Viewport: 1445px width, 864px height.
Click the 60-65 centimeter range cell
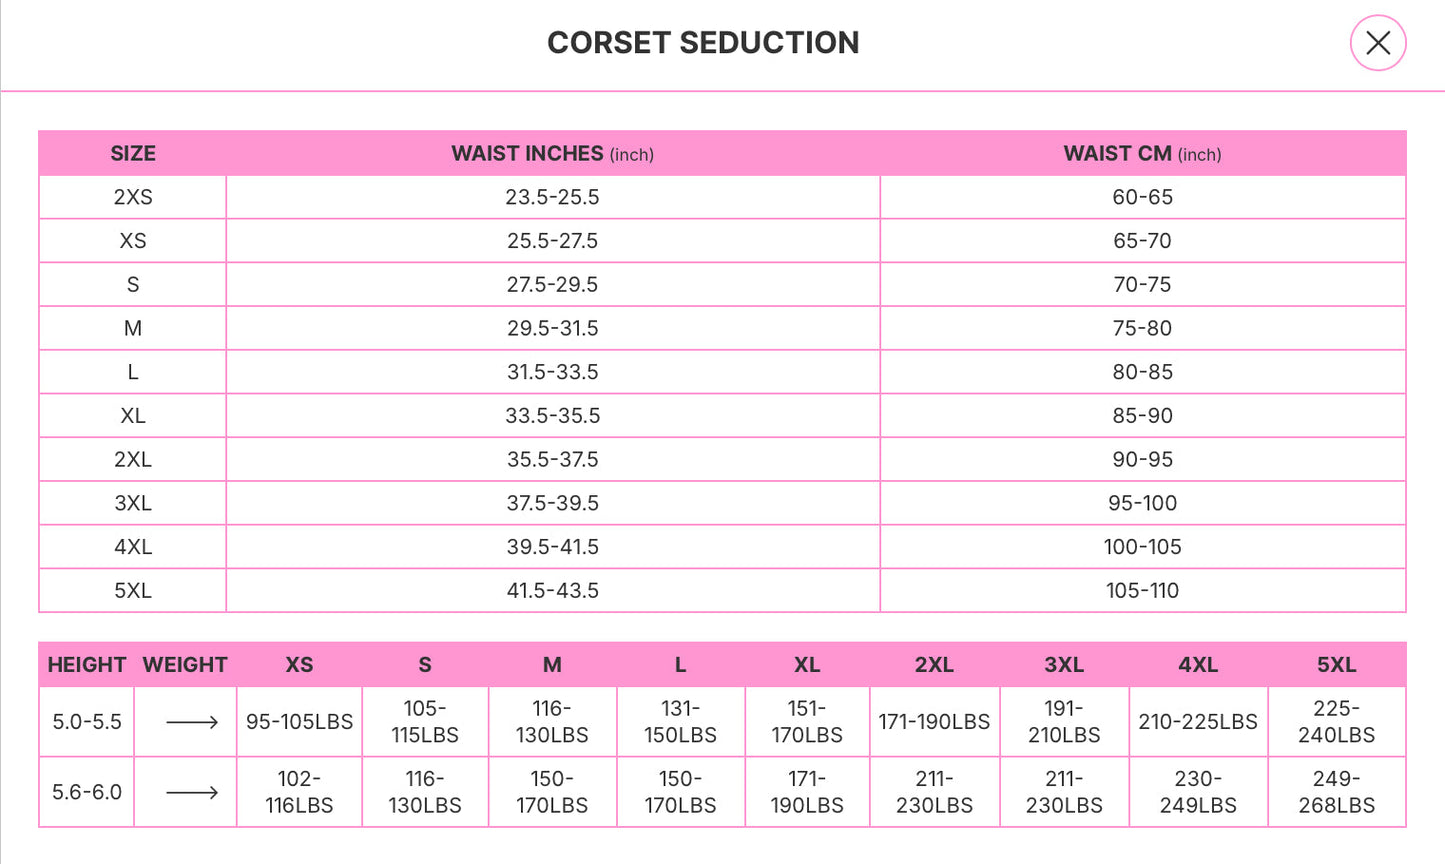tap(1141, 197)
